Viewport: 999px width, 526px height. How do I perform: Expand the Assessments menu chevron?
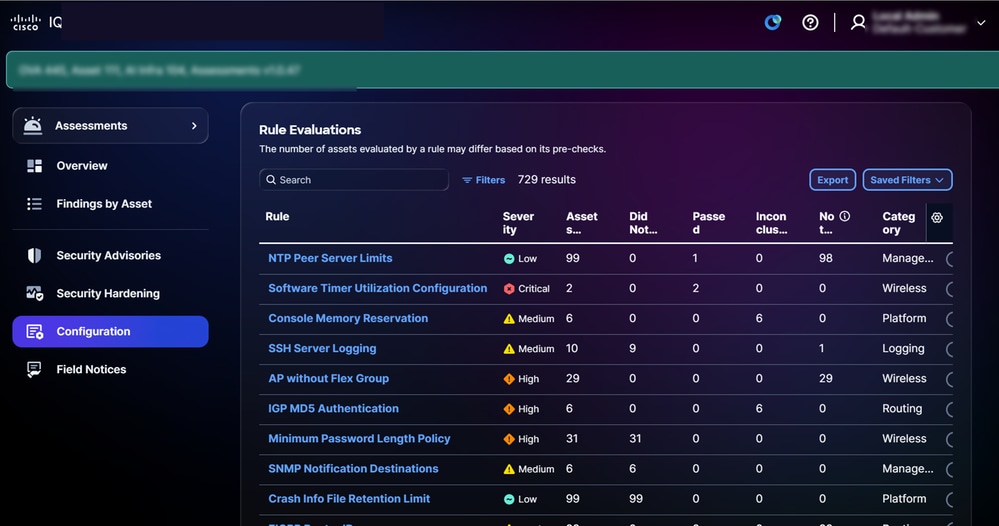click(x=194, y=125)
